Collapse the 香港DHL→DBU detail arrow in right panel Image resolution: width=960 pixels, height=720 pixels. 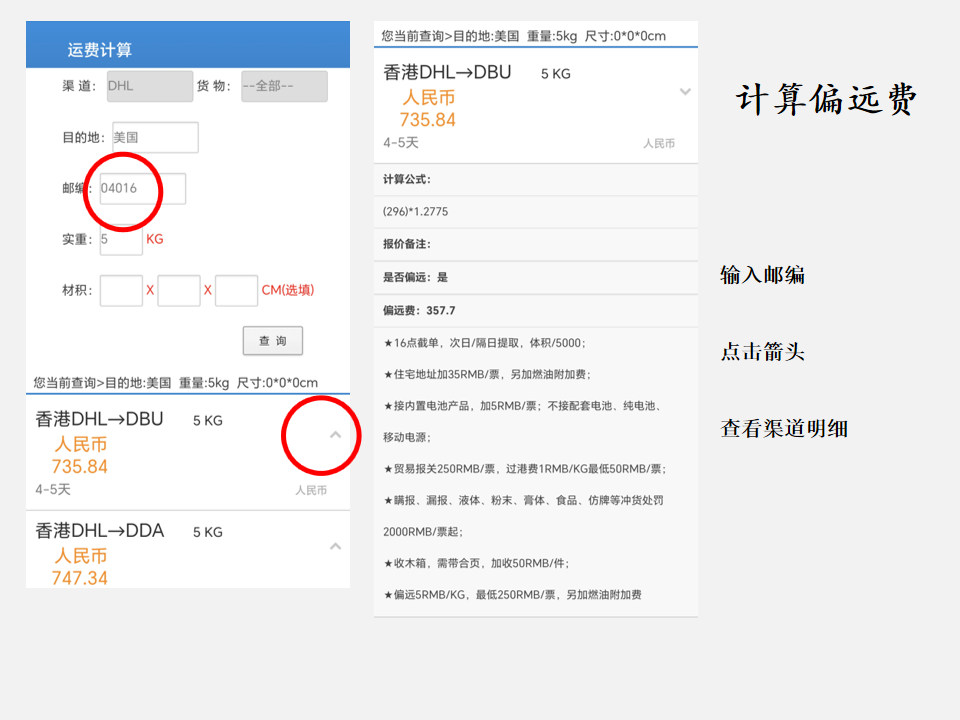point(685,92)
